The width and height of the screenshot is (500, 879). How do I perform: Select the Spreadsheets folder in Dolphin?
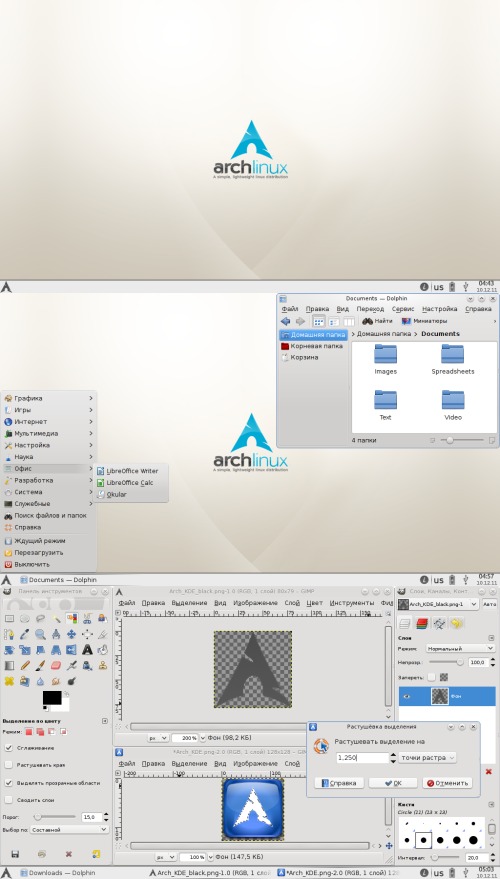tap(452, 359)
